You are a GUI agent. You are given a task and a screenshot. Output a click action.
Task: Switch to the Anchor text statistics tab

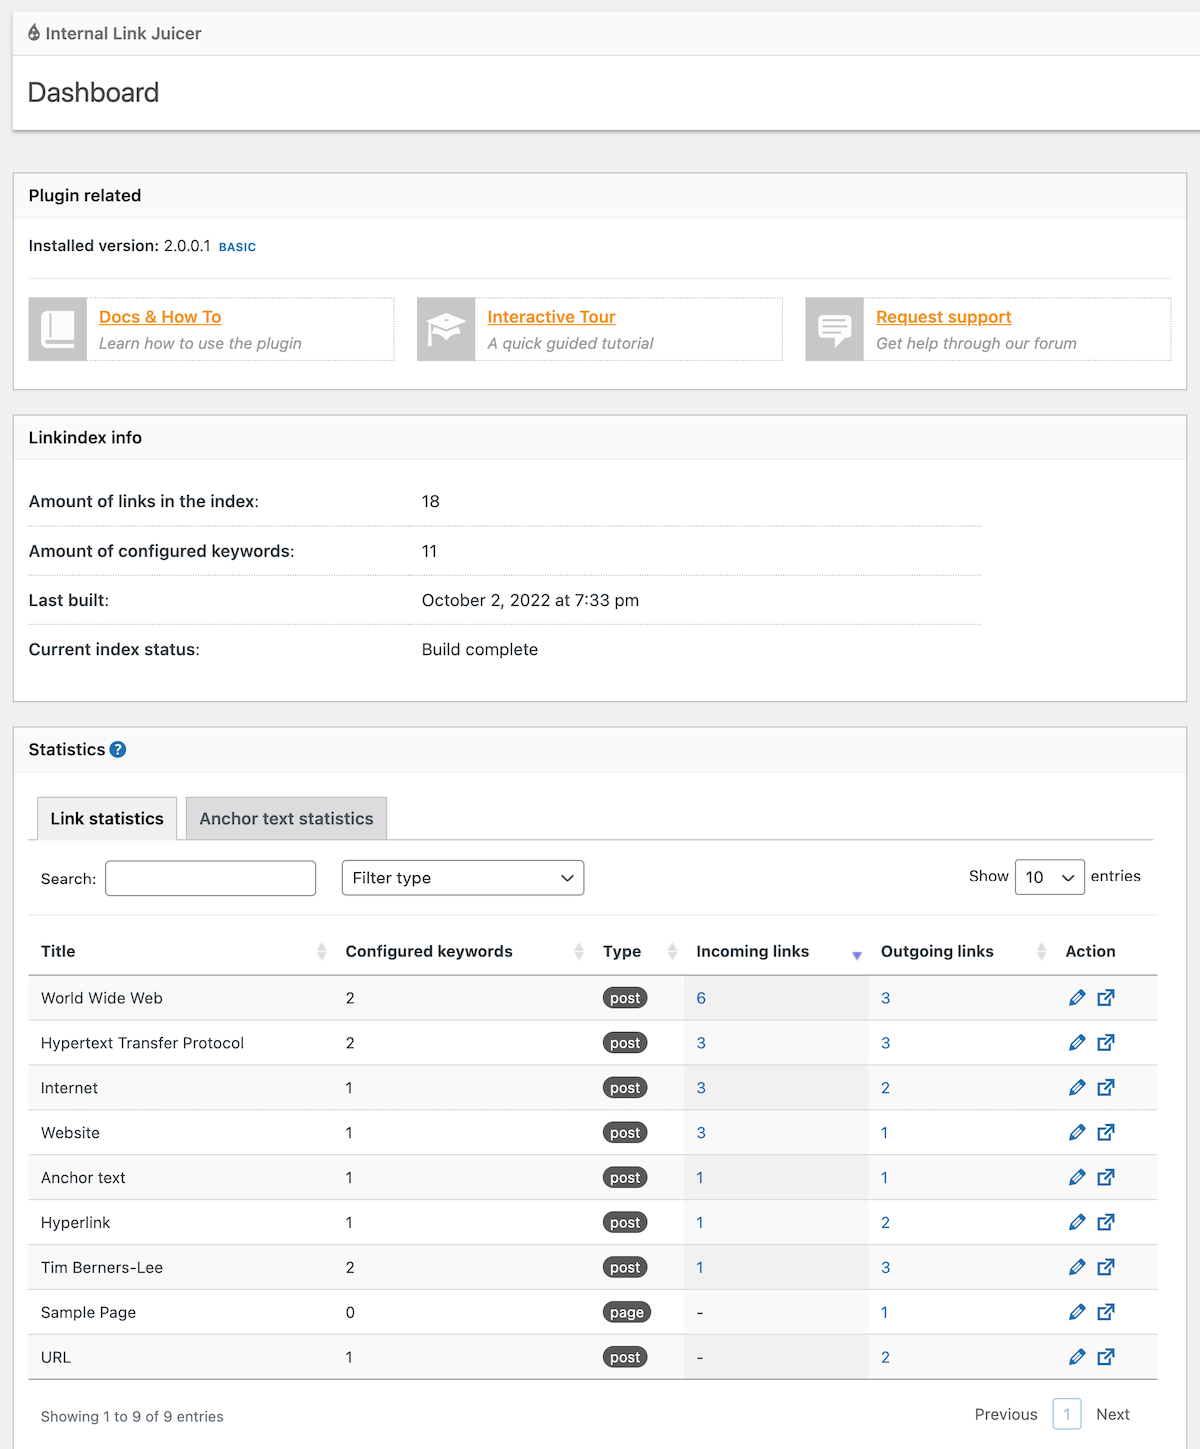click(x=286, y=819)
